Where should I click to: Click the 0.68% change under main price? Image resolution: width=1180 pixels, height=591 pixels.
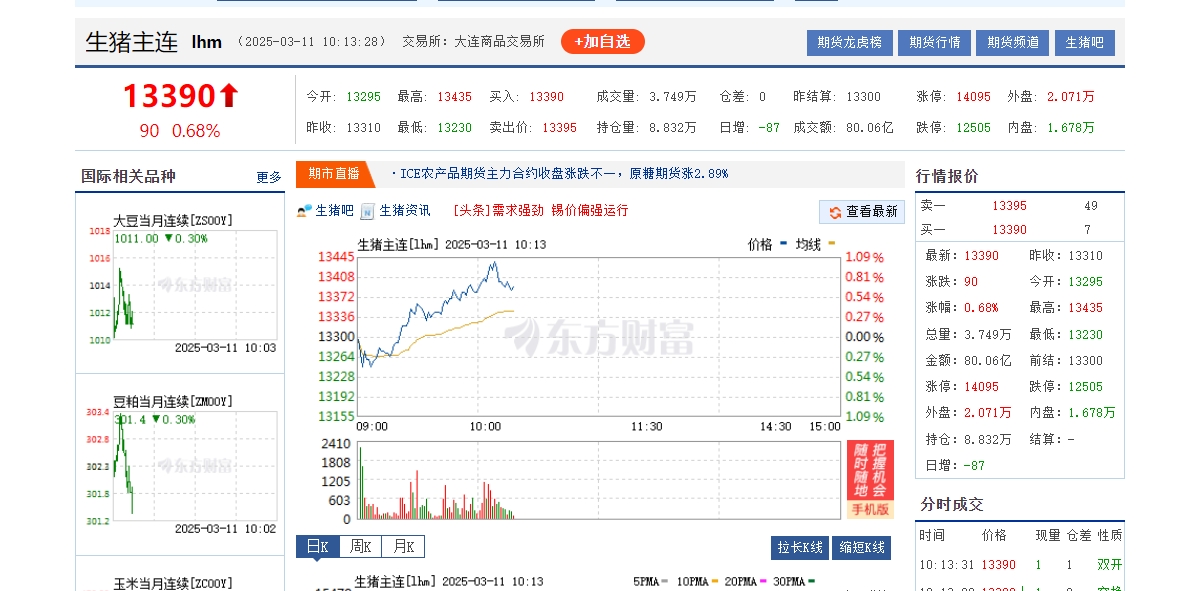[196, 131]
